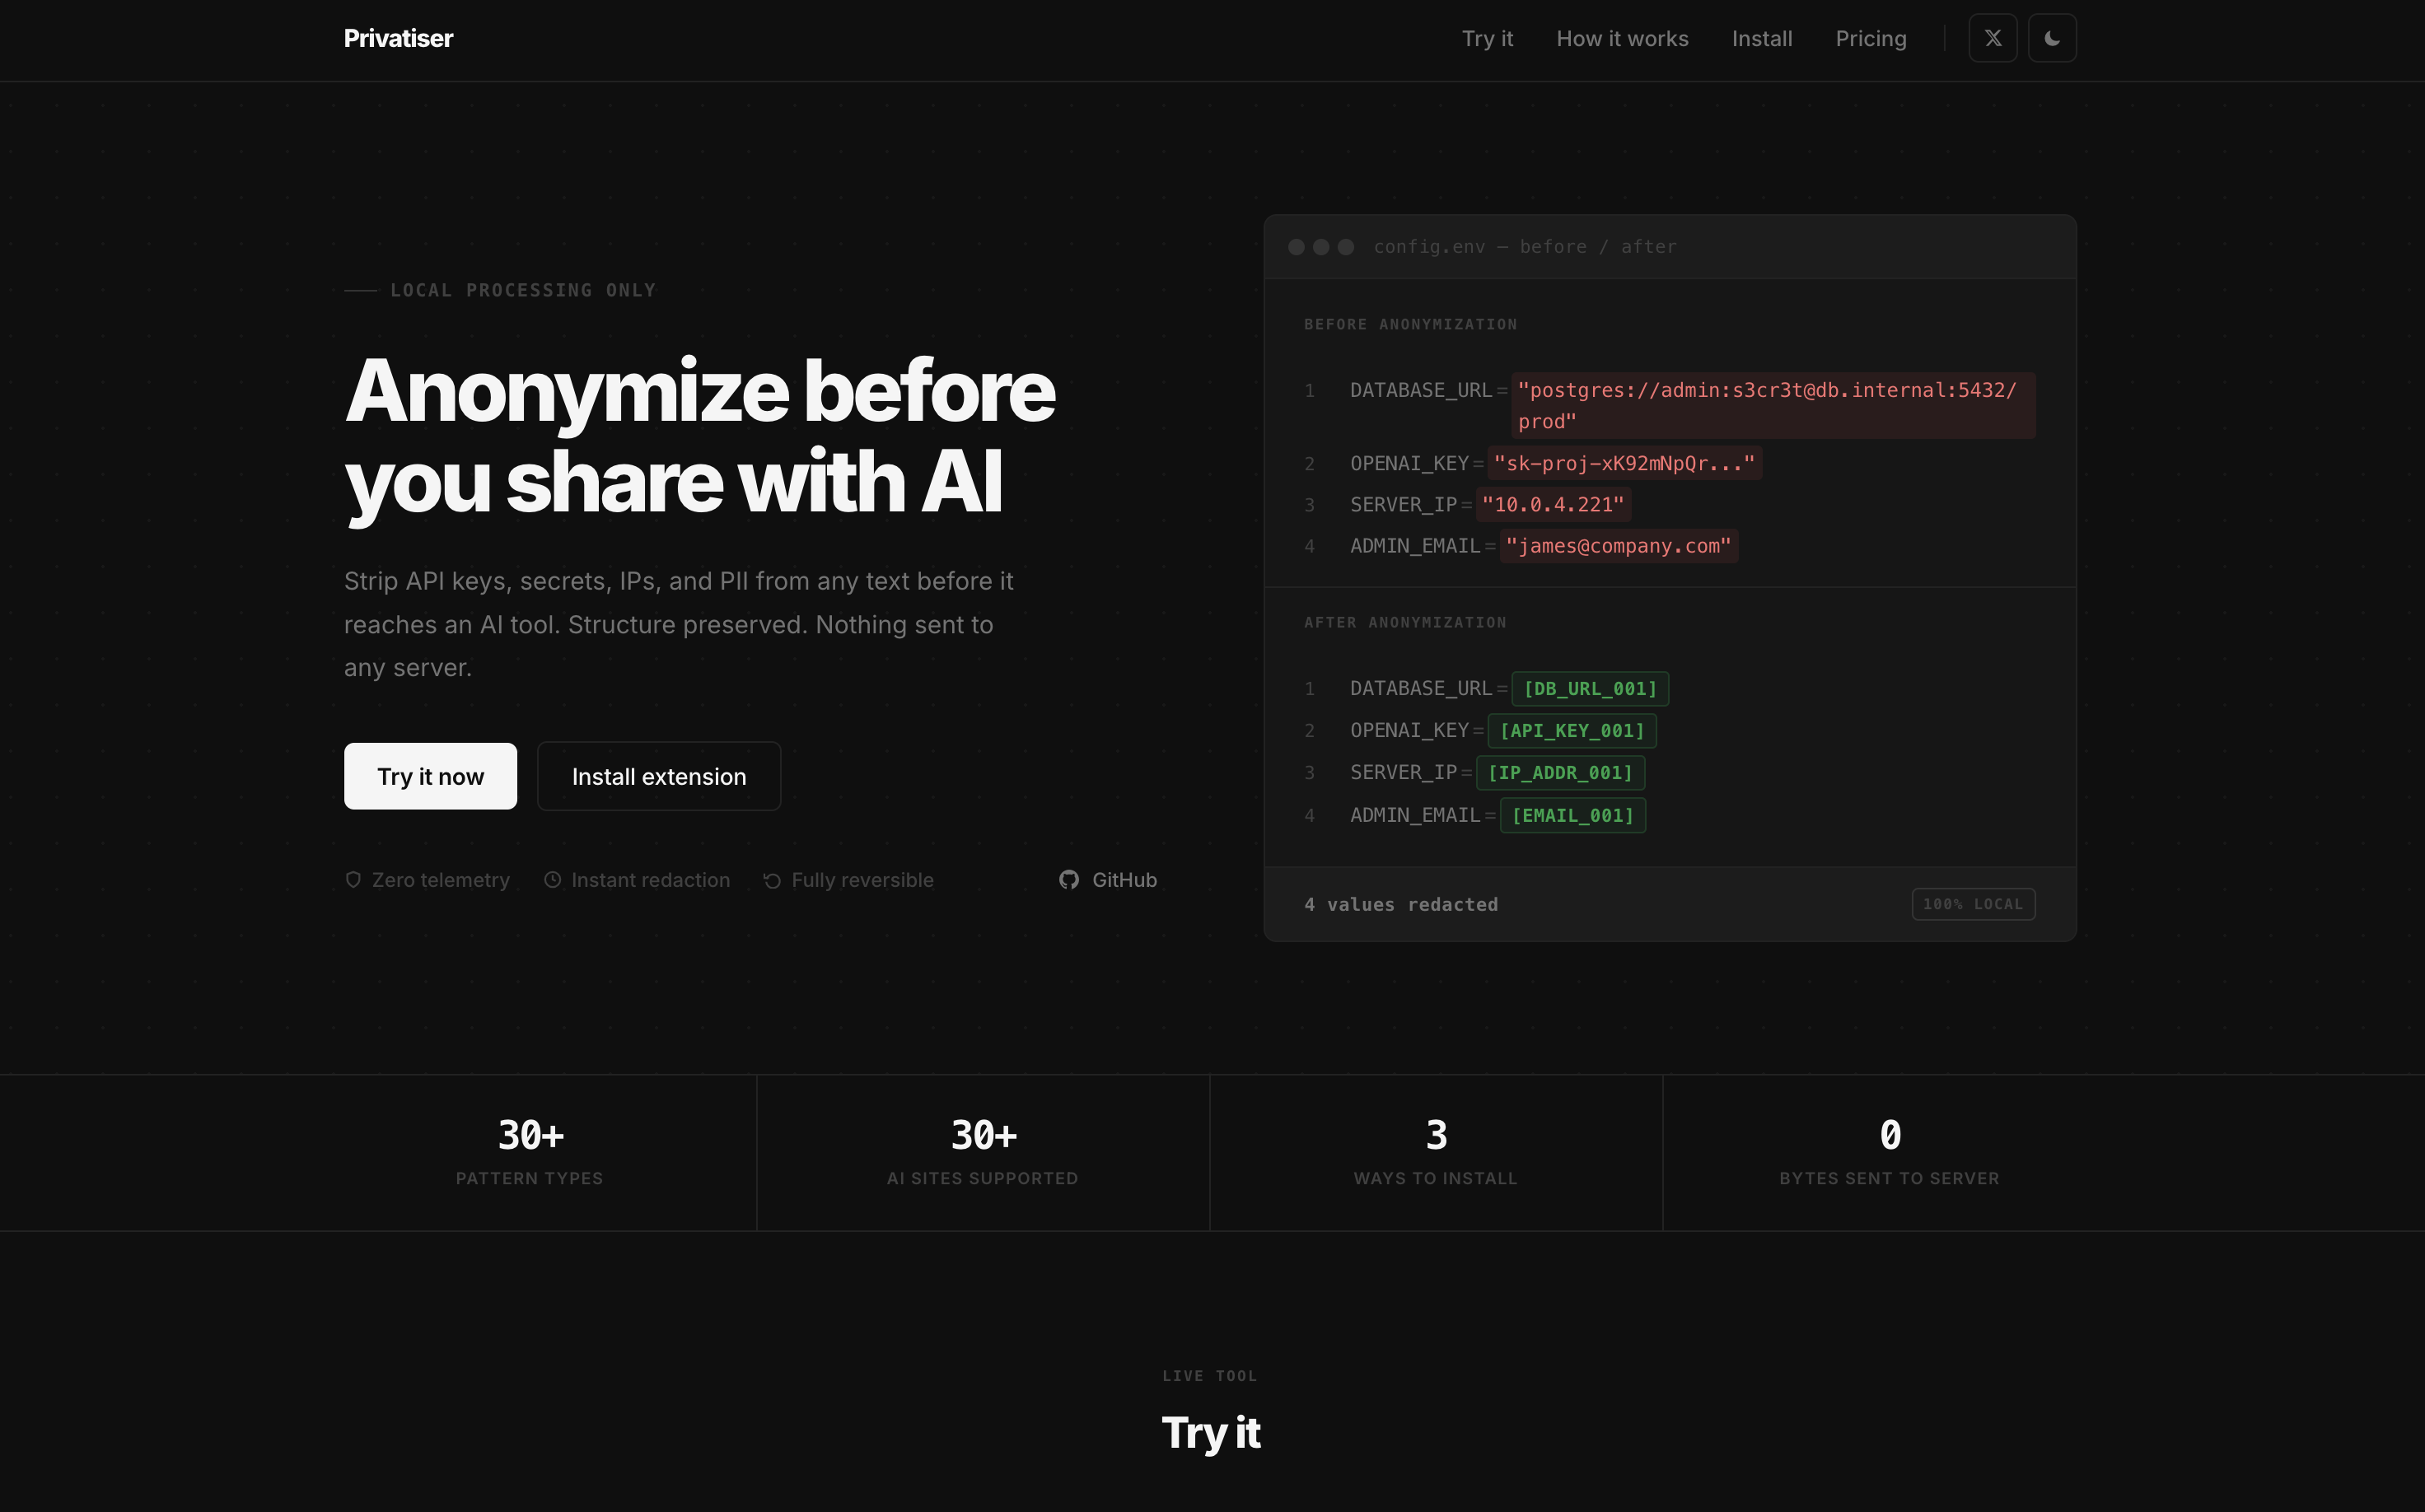Click the "4 values redacted" status text

[1400, 905]
